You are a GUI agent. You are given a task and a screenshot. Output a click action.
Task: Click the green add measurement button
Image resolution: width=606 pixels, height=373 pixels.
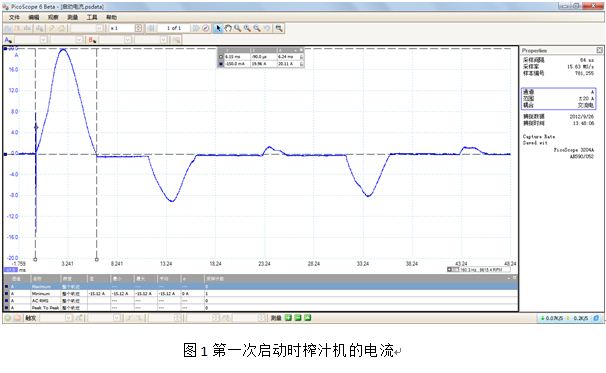coord(288,318)
